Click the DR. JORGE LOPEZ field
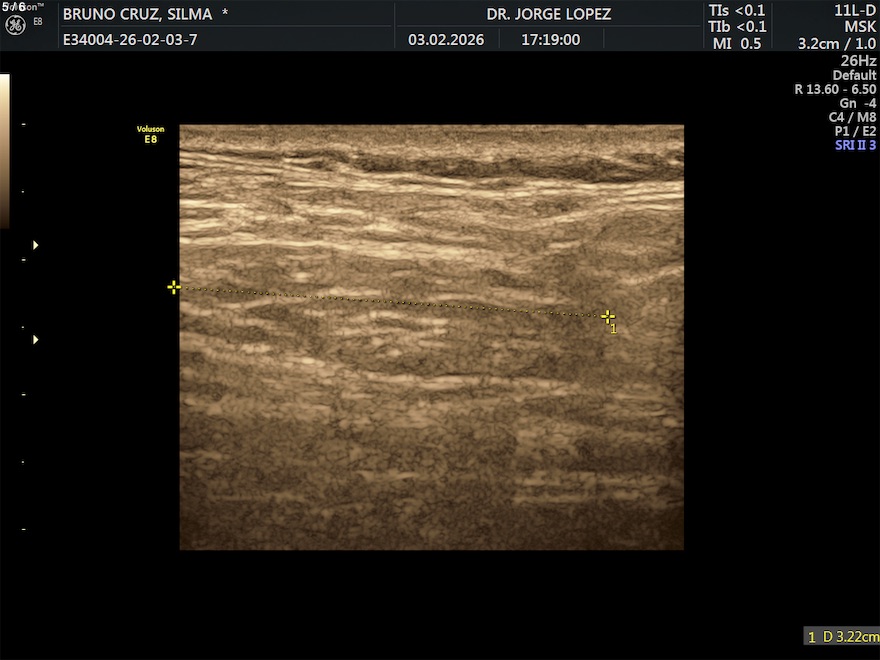This screenshot has width=880, height=660. 548,14
